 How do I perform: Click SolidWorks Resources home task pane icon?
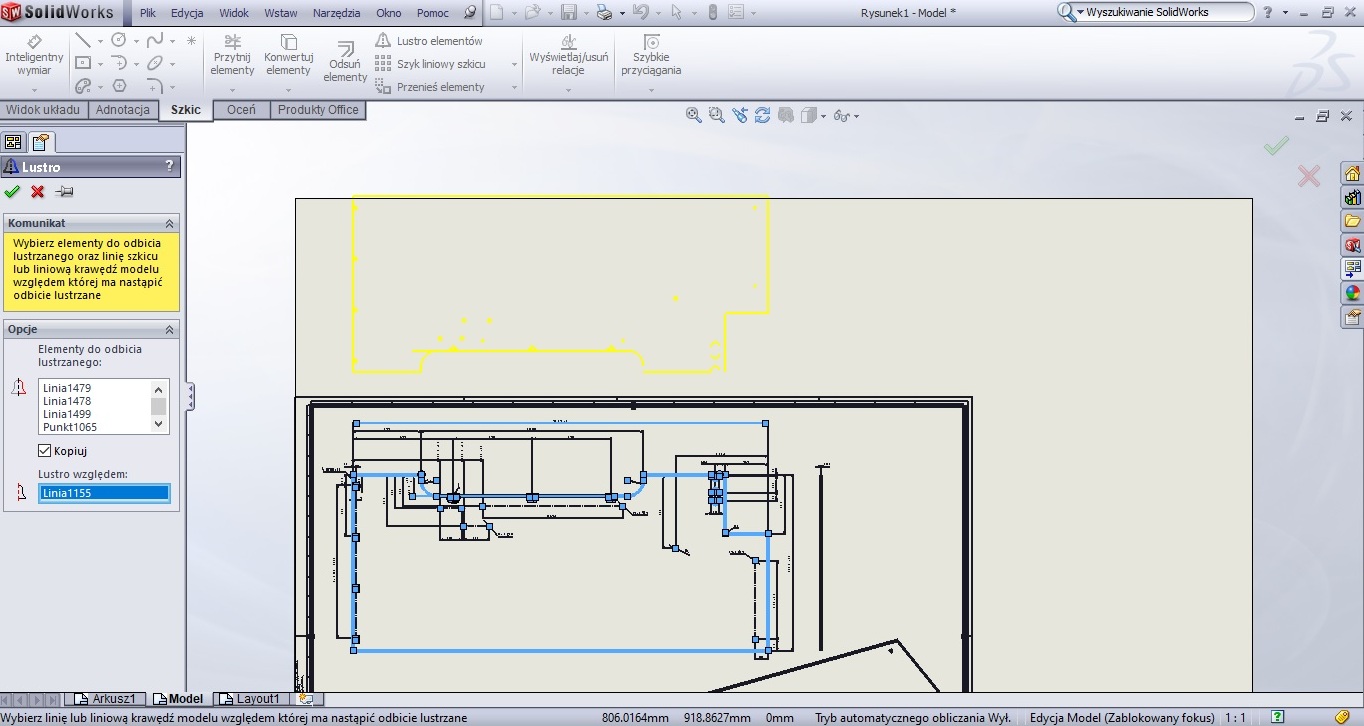pyautogui.click(x=1352, y=173)
